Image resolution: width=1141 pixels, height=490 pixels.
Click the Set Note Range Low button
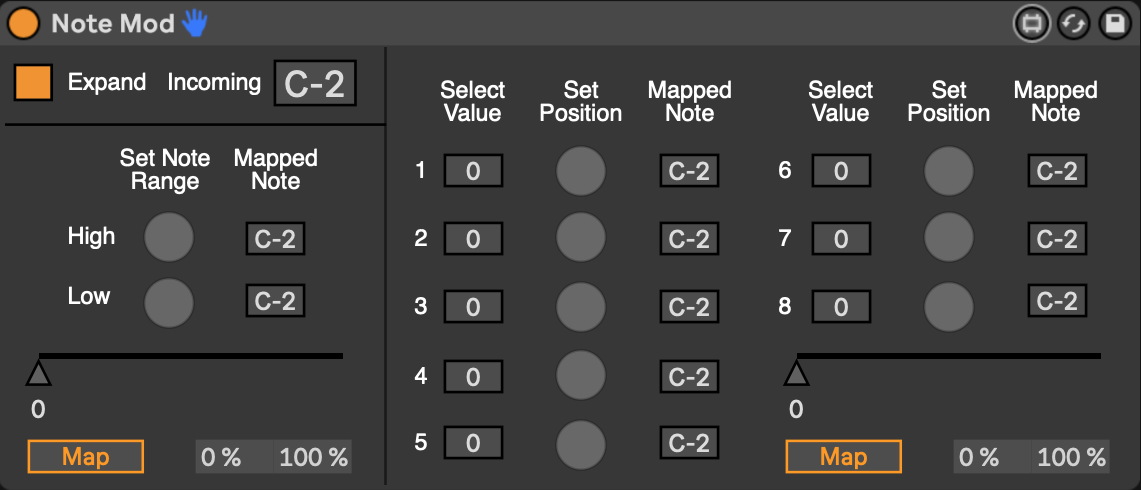(169, 302)
